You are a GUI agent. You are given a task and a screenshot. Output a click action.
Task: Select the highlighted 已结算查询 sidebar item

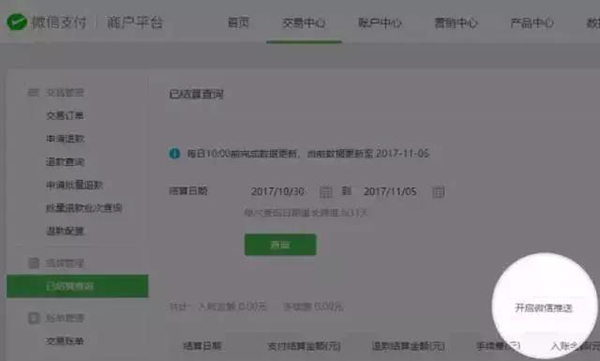click(x=77, y=286)
